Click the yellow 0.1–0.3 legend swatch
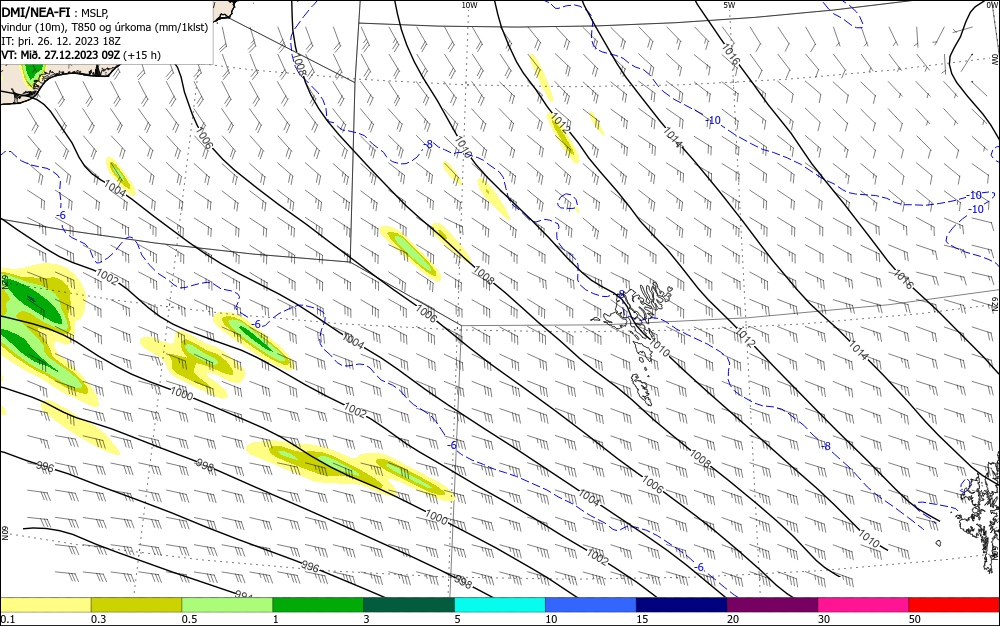The width and height of the screenshot is (1000, 626). (46, 605)
